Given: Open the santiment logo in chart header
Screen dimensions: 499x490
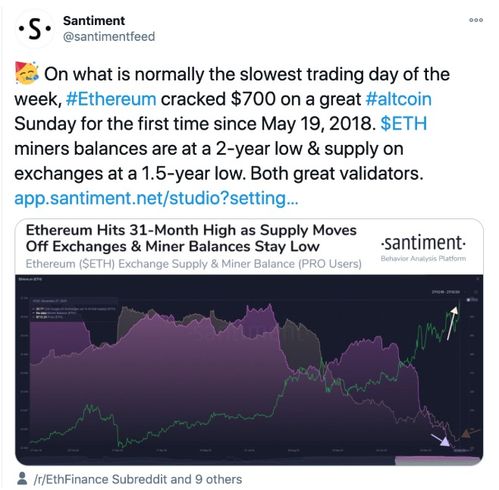Looking at the screenshot, I should tap(423, 247).
